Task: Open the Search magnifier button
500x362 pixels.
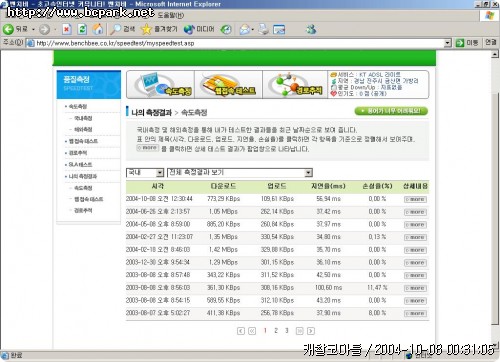Action: (x=123, y=29)
